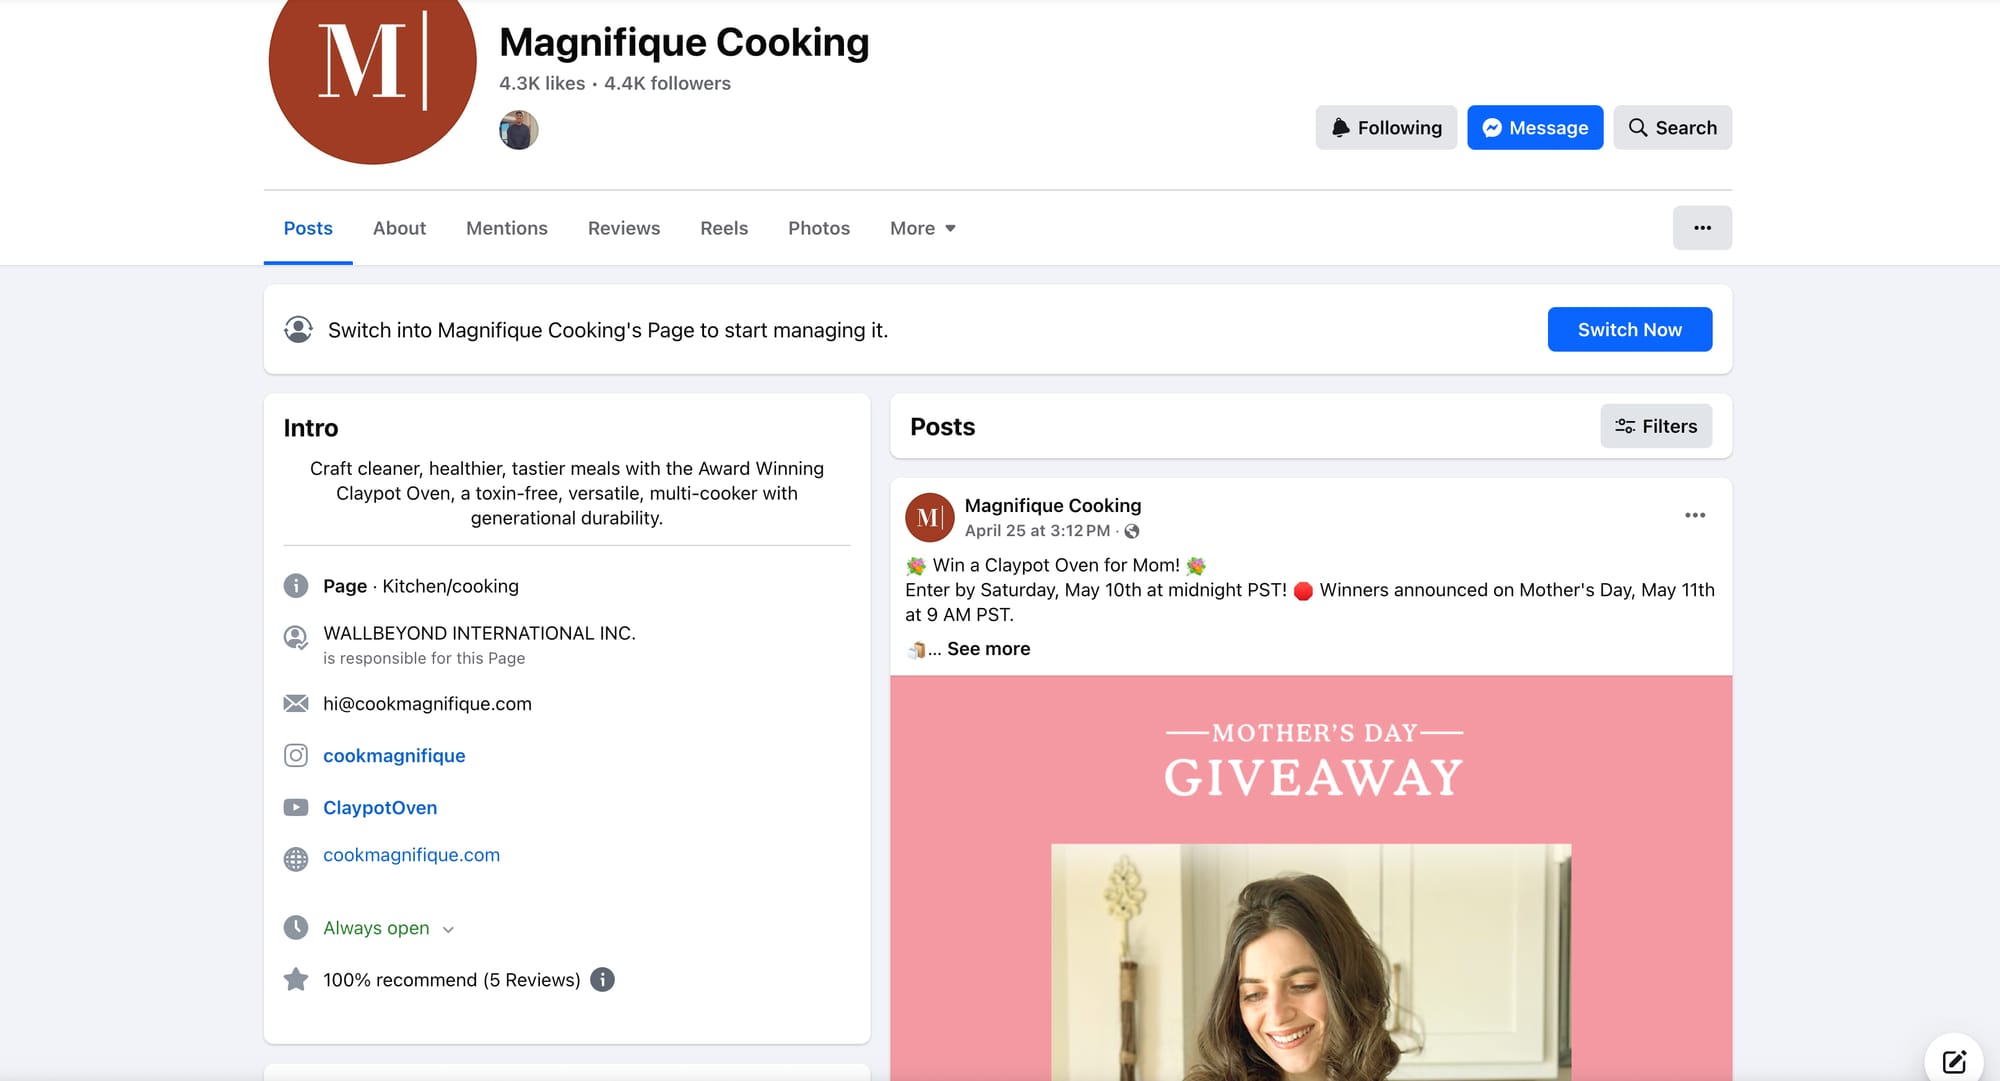Click the post's public globe icon

click(x=1132, y=531)
